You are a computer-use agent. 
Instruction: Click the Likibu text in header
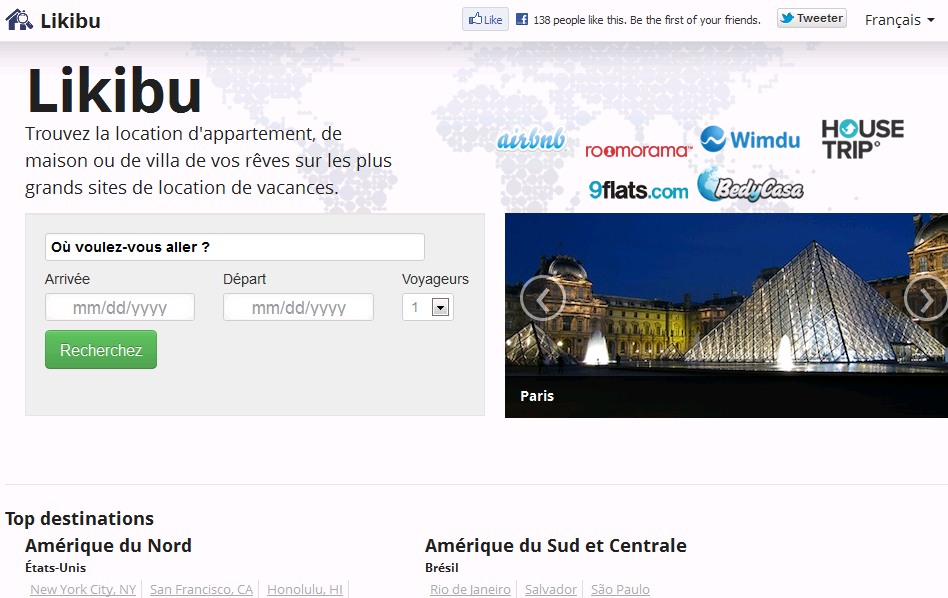(71, 21)
